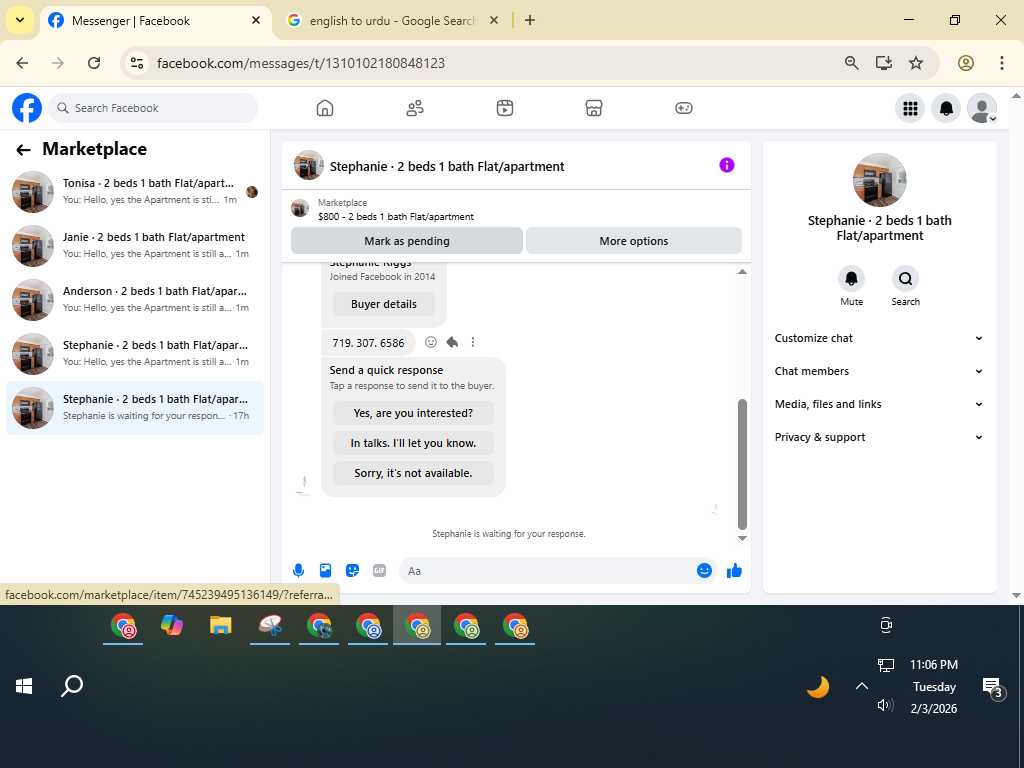React to the 719. 307. 6586 message
Screen dimensions: 1024x768
click(431, 342)
